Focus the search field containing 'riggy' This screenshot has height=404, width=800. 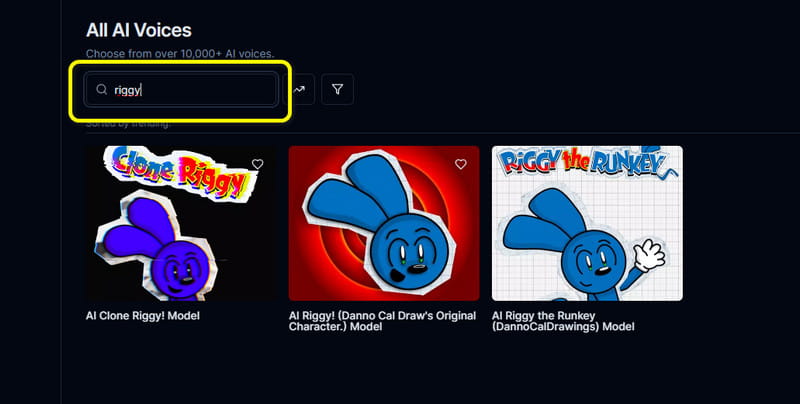click(x=190, y=90)
